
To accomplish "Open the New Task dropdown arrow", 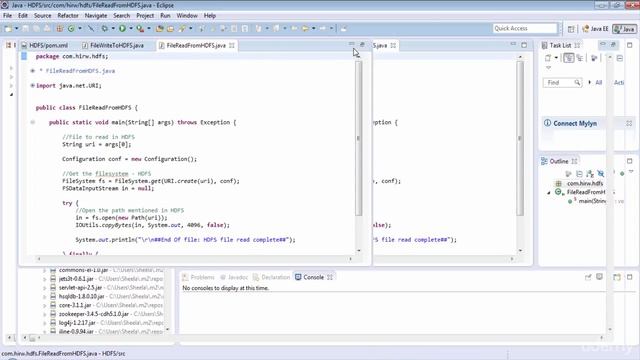I will click(x=556, y=58).
